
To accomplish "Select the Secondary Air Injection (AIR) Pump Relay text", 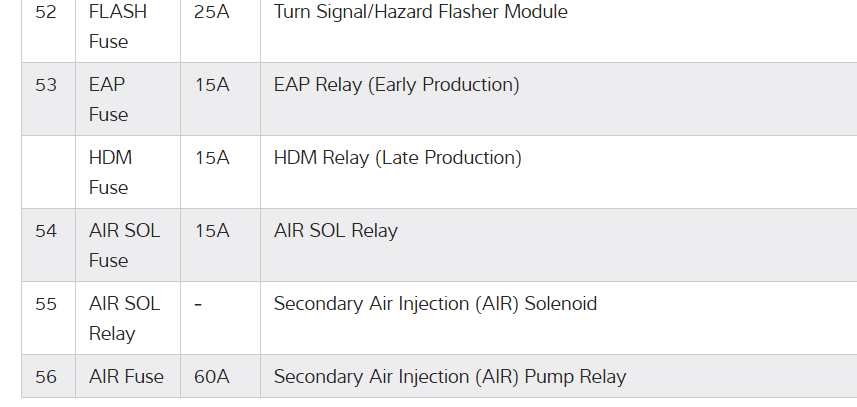I will click(x=449, y=377).
